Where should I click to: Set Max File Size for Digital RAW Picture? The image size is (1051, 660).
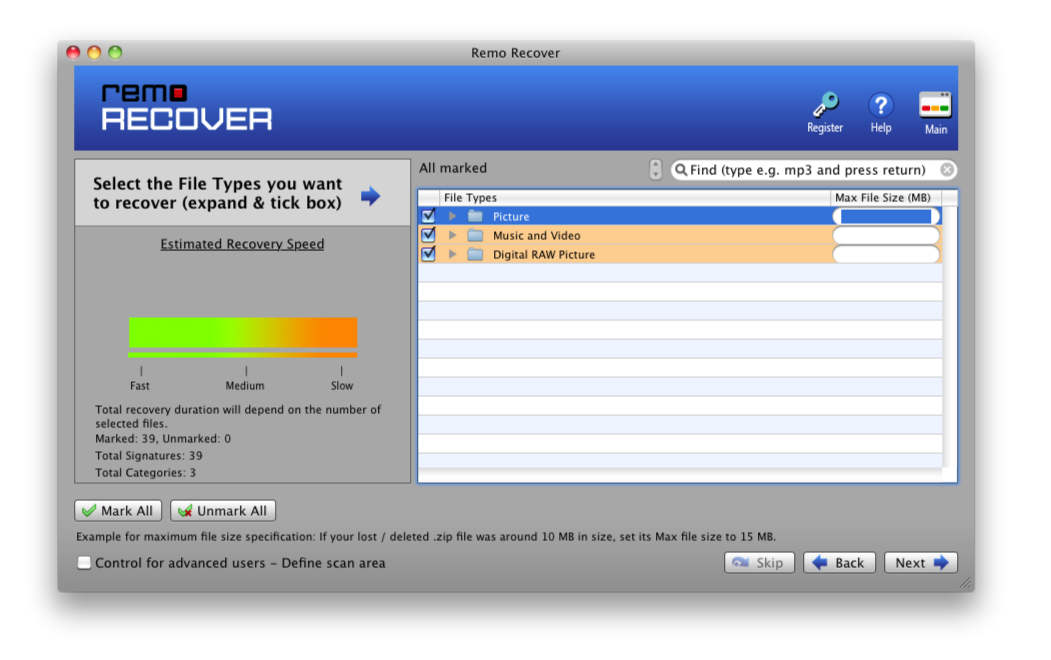(x=885, y=255)
